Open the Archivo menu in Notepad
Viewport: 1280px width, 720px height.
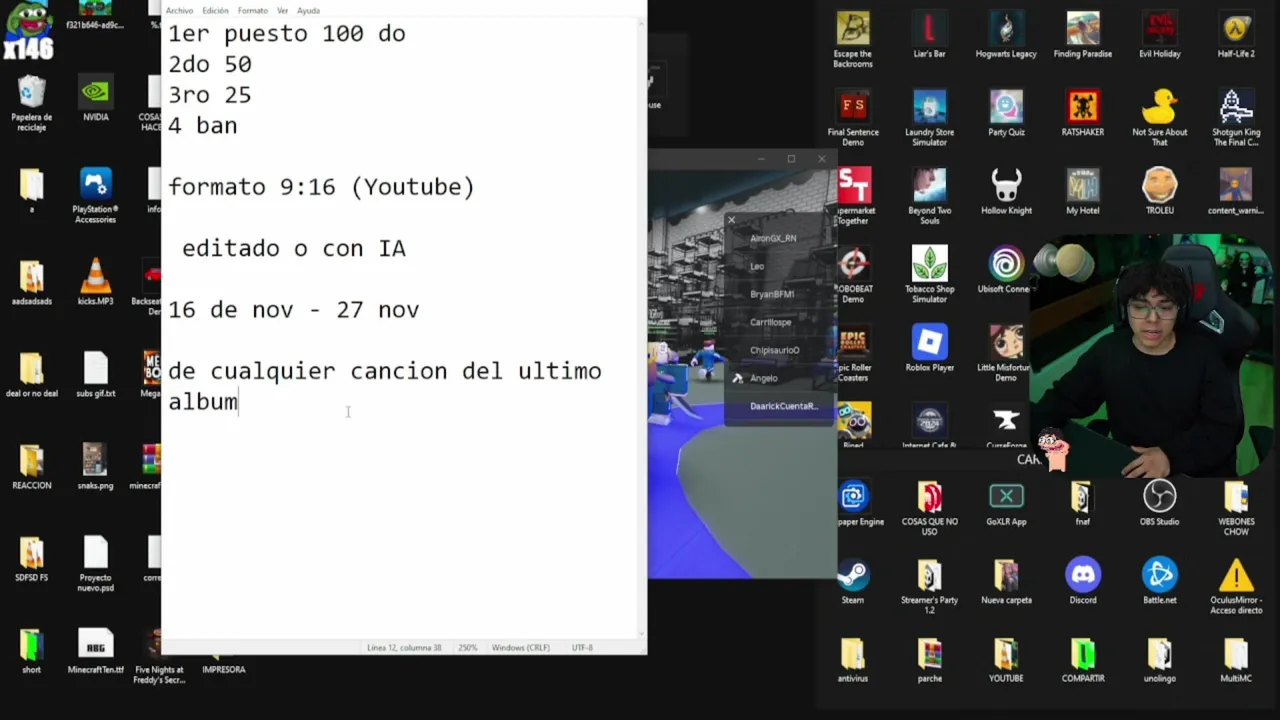click(x=179, y=11)
